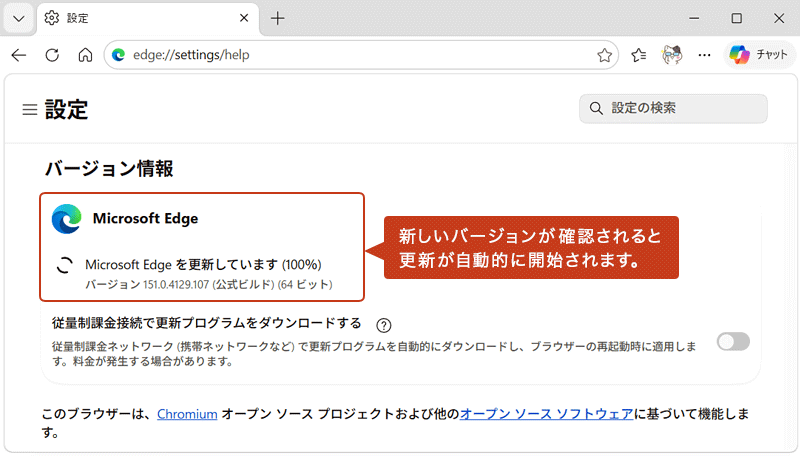
Task: Open the tab actions menu chevron
Action: (x=18, y=19)
